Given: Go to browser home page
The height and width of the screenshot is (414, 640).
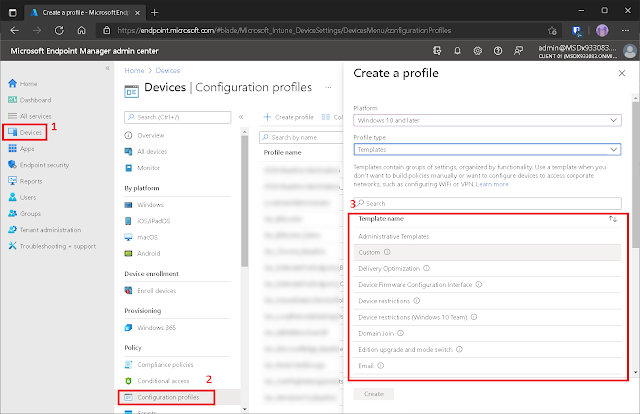Looking at the screenshot, I should [82, 30].
